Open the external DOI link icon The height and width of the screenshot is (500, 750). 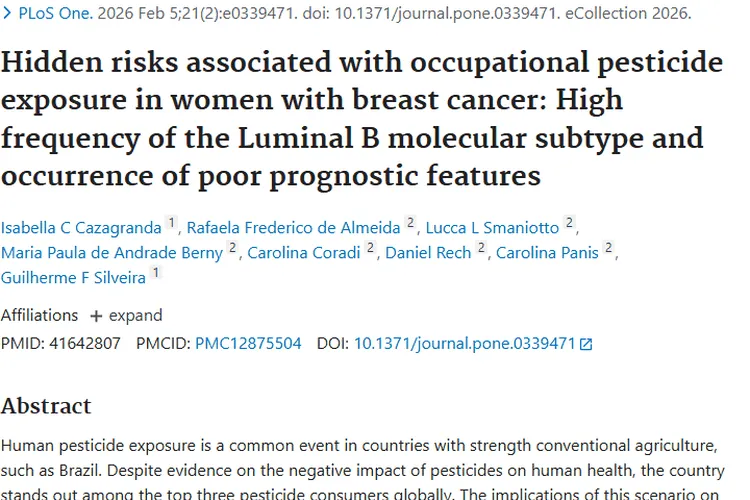click(586, 344)
